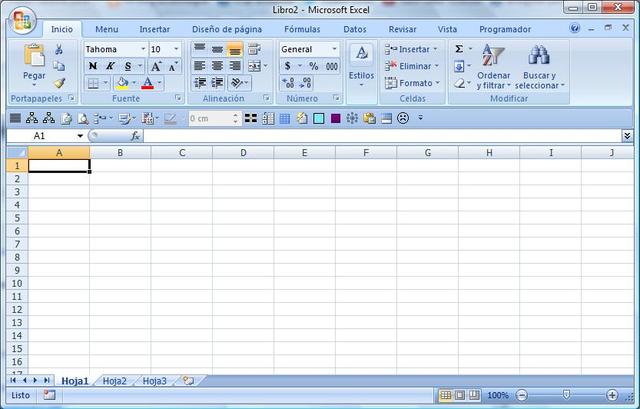
Task: Center text horizontally
Action: pyautogui.click(x=217, y=66)
